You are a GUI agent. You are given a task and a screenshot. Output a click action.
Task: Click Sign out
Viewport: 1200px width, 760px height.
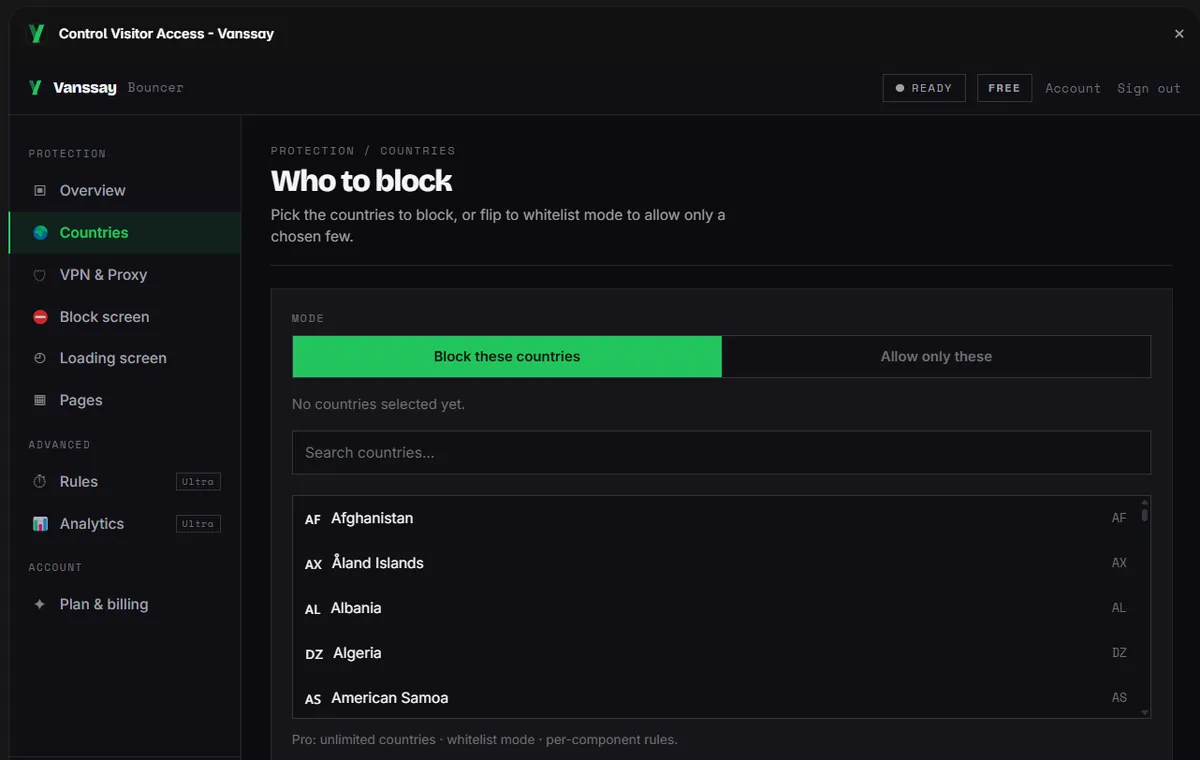[x=1149, y=88]
